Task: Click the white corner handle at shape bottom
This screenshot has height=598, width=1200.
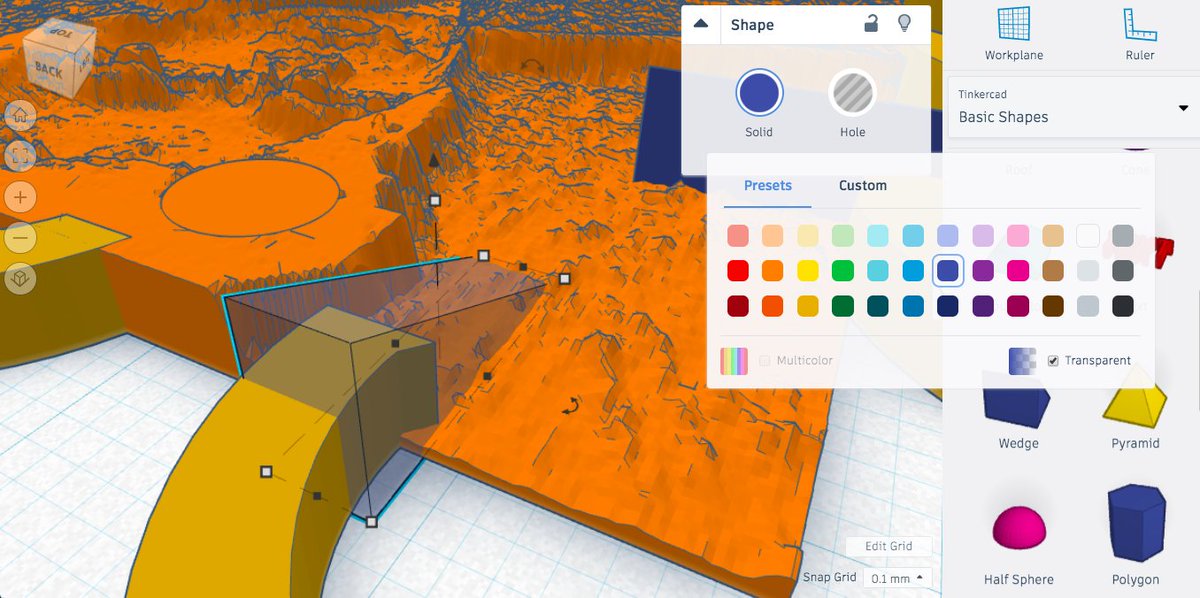Action: 371,521
